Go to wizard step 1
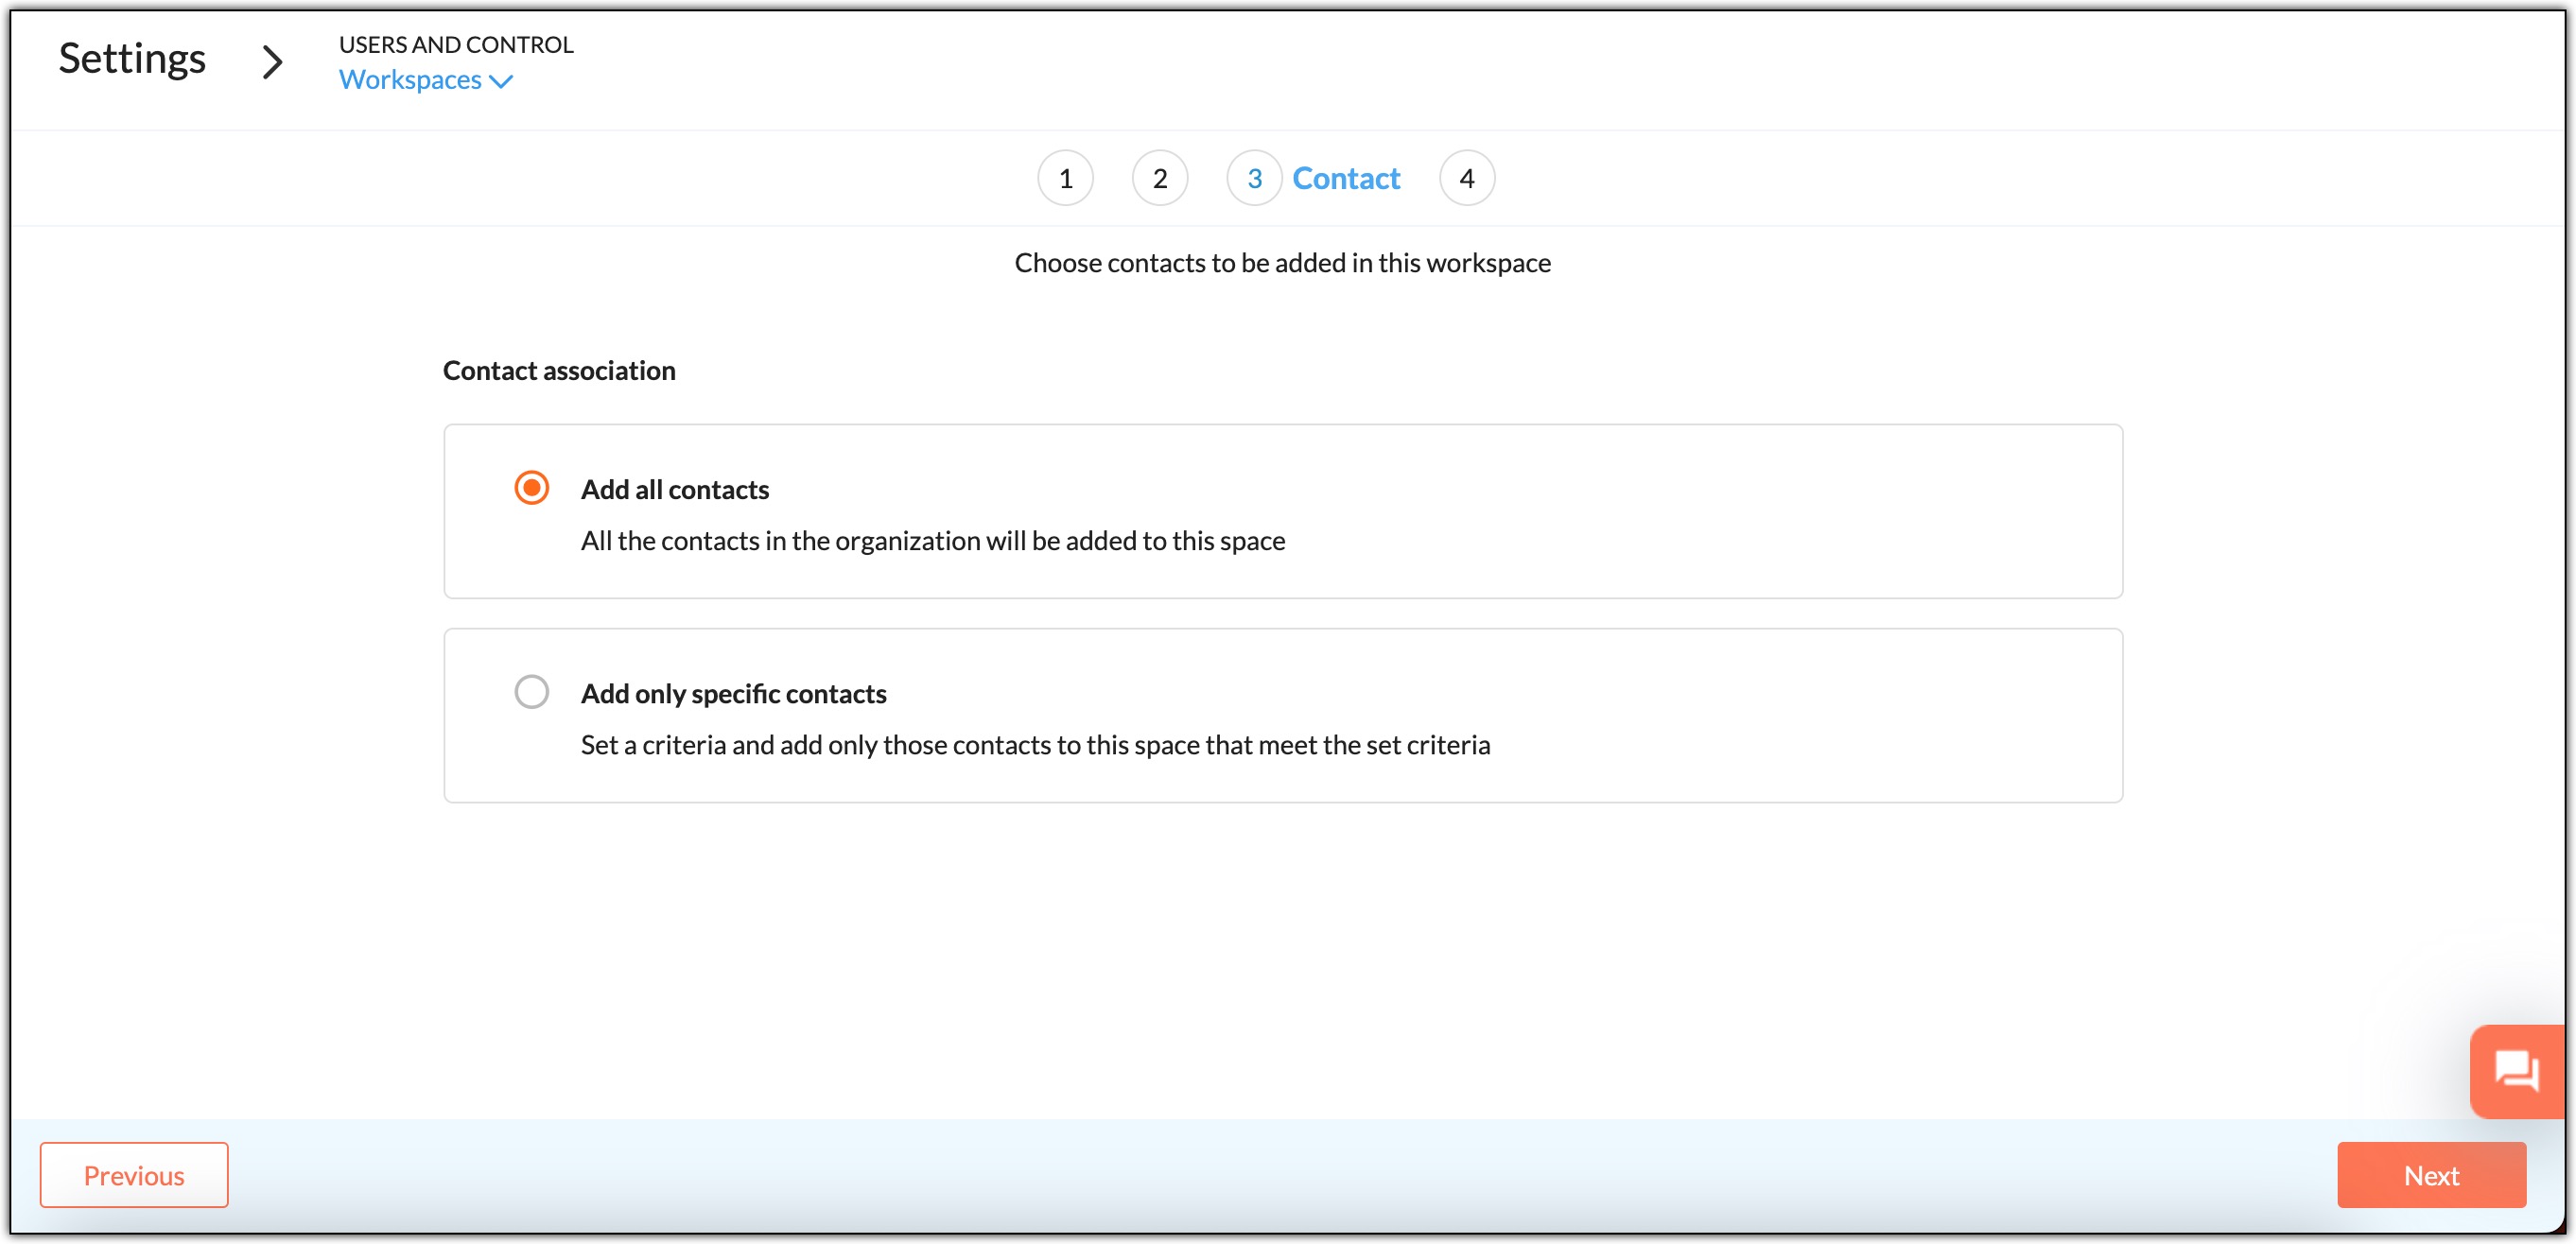Image resolution: width=2576 pixels, height=1244 pixels. pos(1065,178)
